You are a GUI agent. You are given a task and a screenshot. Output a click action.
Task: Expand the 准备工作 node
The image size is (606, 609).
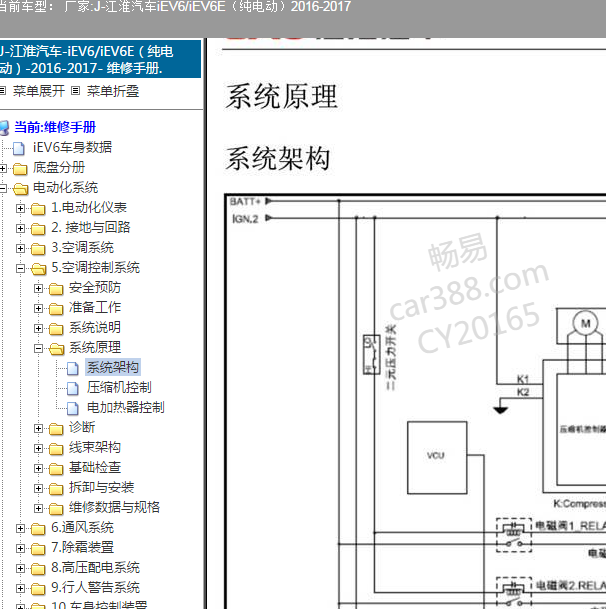38,308
